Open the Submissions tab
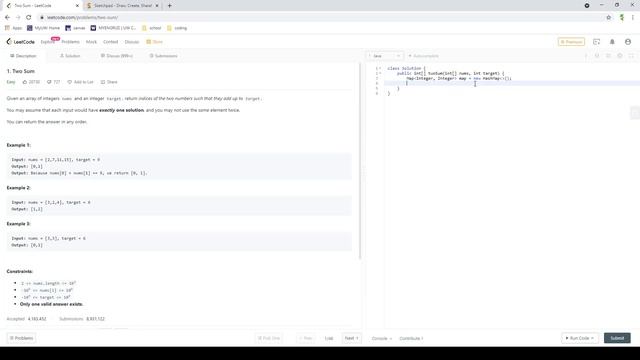The height and width of the screenshot is (360, 640). point(163,56)
